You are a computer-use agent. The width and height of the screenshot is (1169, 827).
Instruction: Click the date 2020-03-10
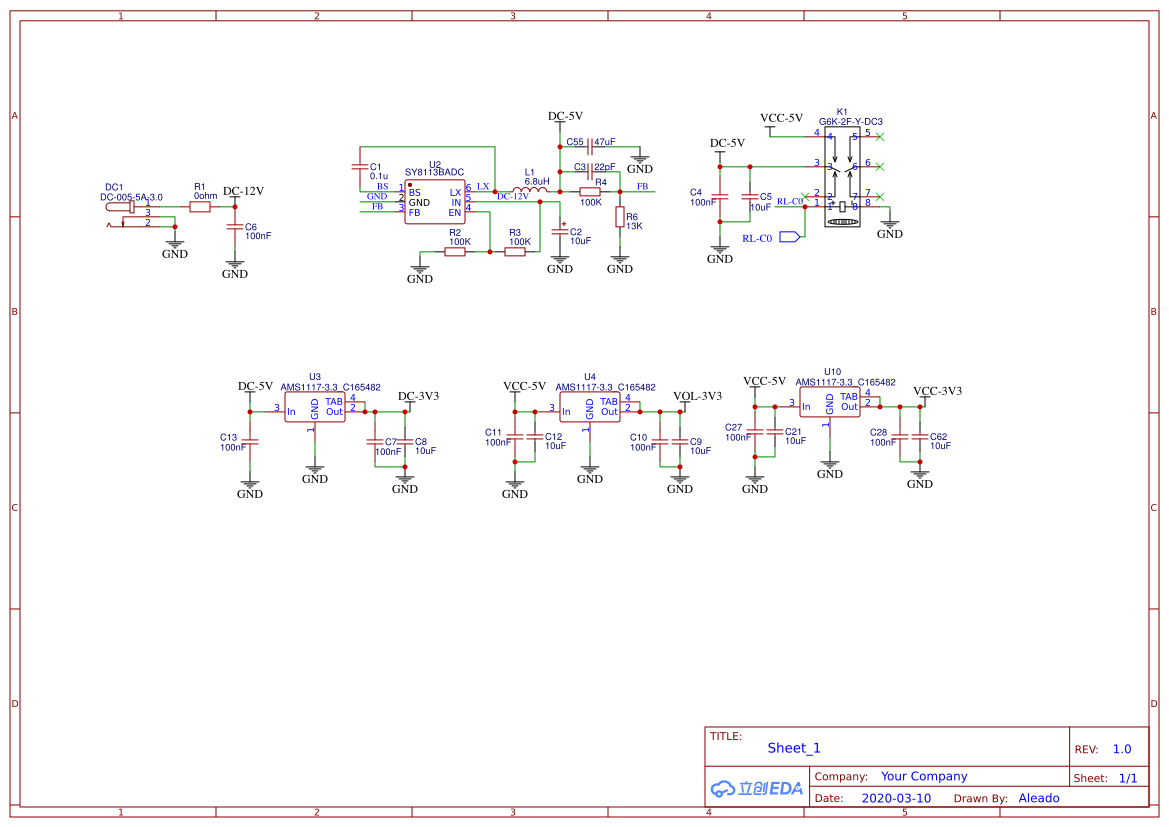(x=896, y=798)
